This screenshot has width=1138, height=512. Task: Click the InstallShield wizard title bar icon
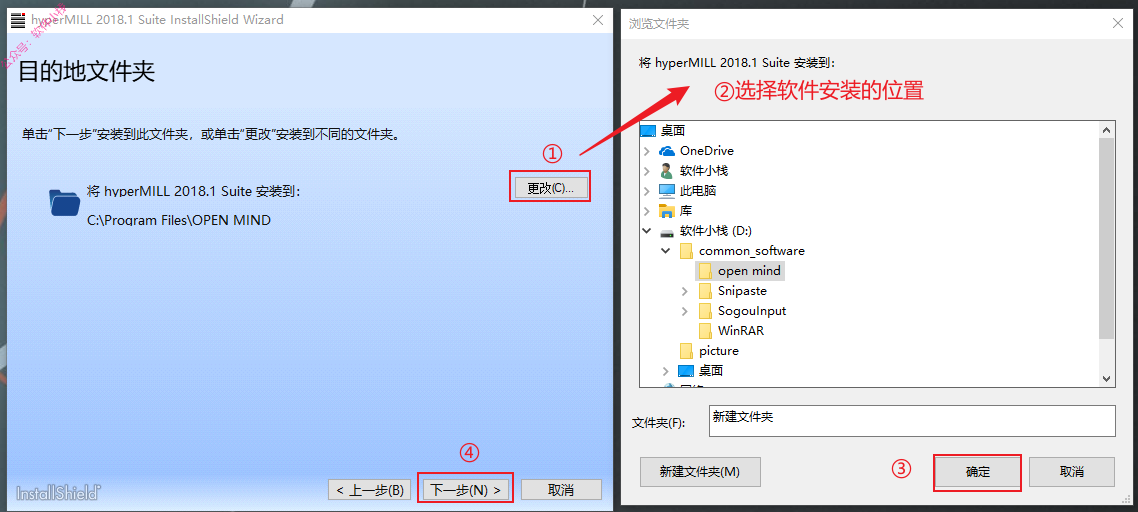(x=18, y=20)
